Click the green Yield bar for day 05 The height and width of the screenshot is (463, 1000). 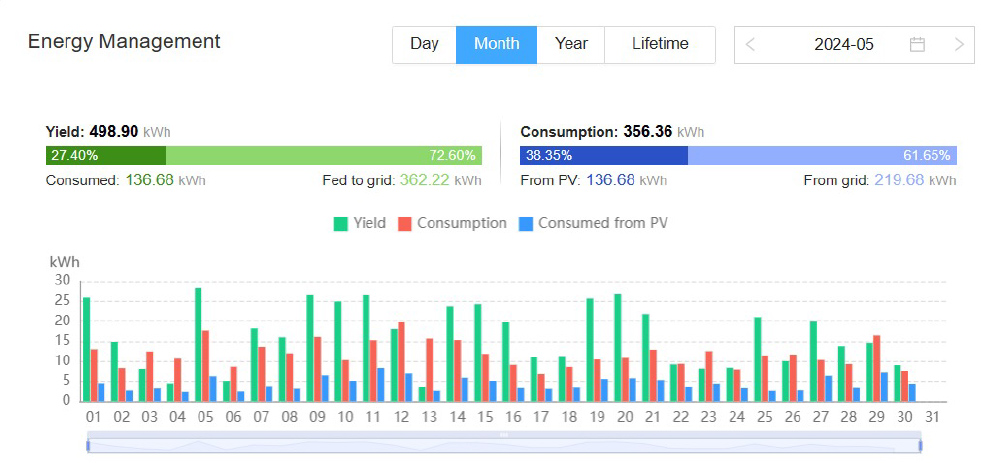pyautogui.click(x=198, y=345)
